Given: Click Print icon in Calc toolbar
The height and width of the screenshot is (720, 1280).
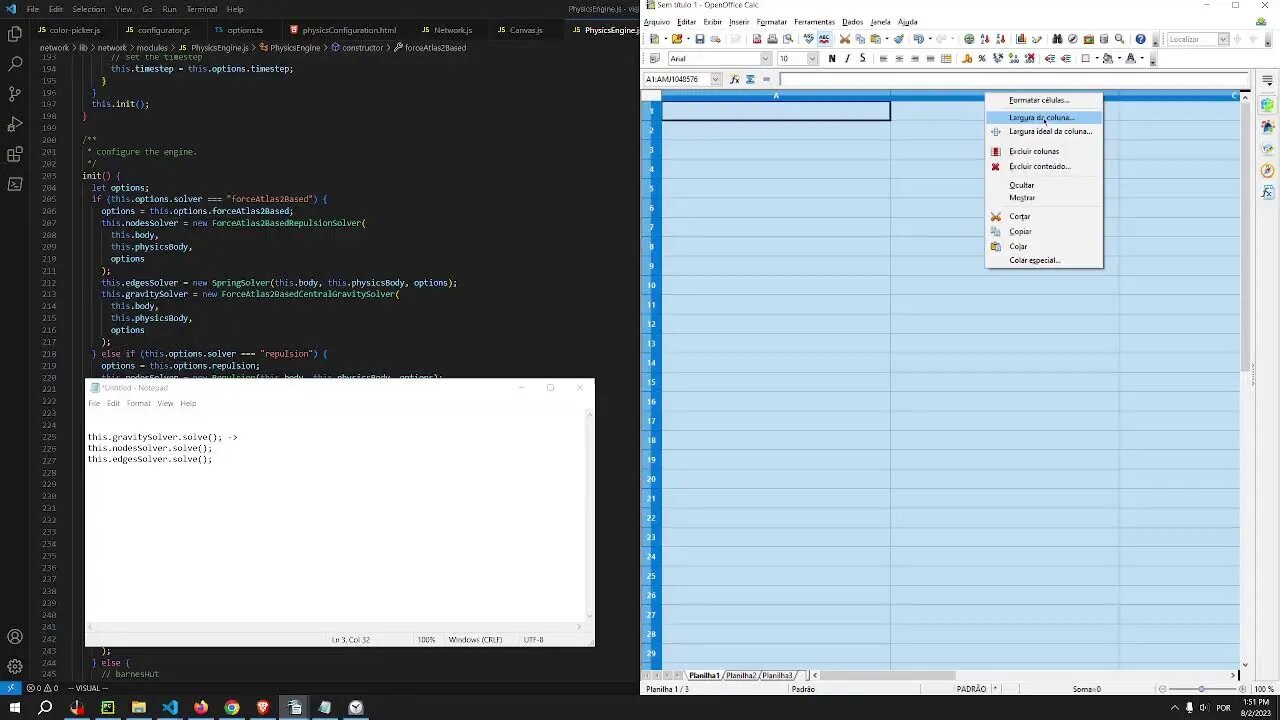Looking at the screenshot, I should click(772, 39).
